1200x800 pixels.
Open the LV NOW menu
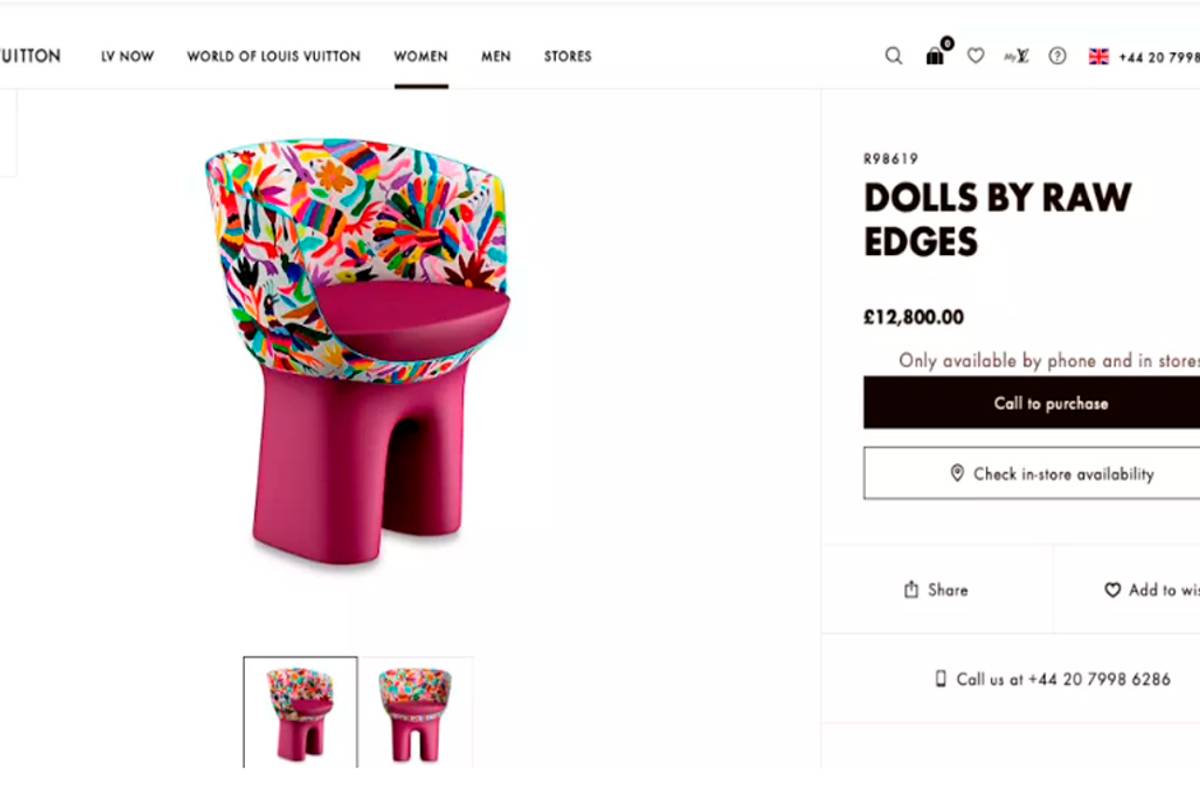(x=127, y=56)
